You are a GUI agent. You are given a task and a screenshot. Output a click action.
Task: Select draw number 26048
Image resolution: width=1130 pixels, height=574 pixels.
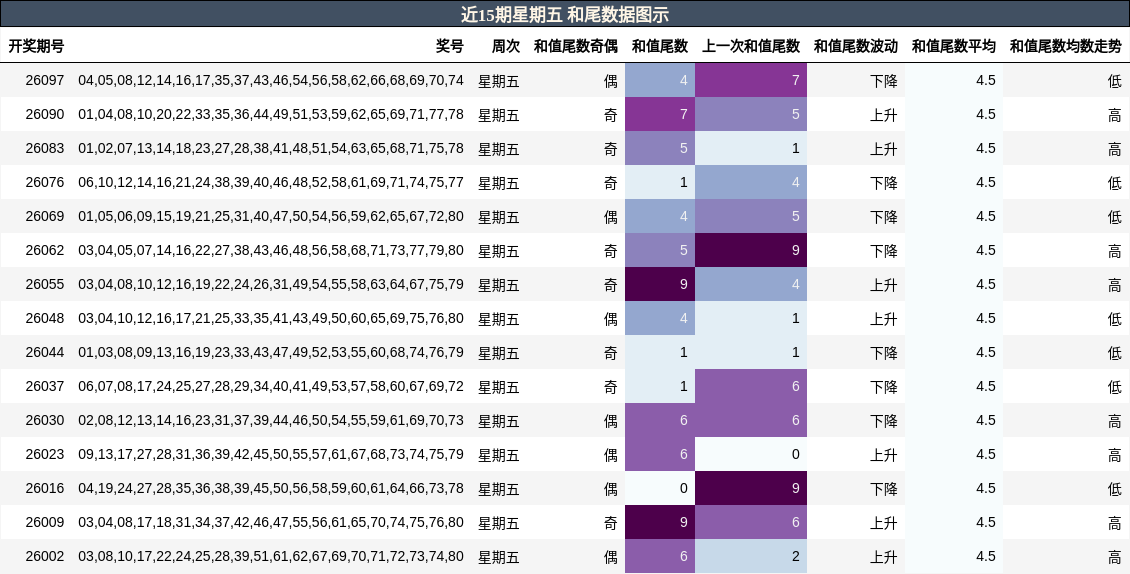45,318
